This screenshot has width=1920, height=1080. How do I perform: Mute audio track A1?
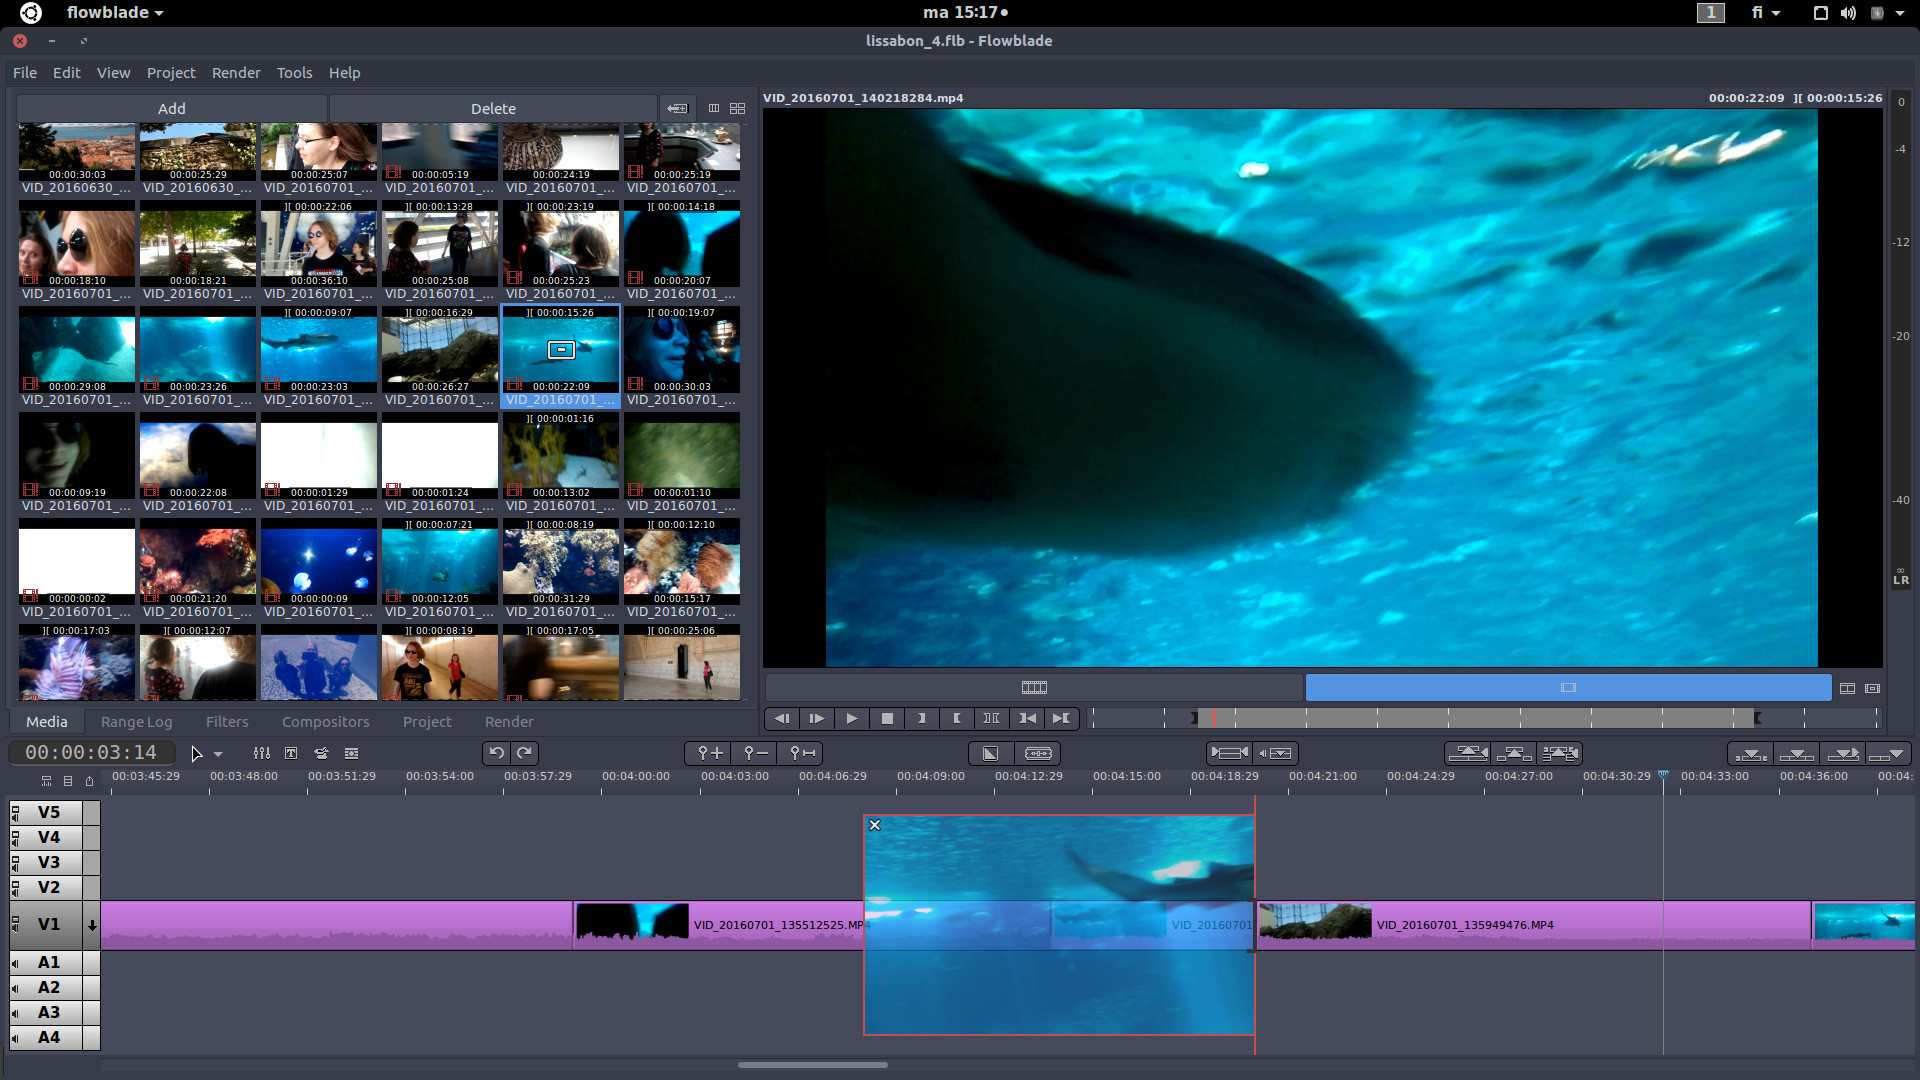coord(15,962)
